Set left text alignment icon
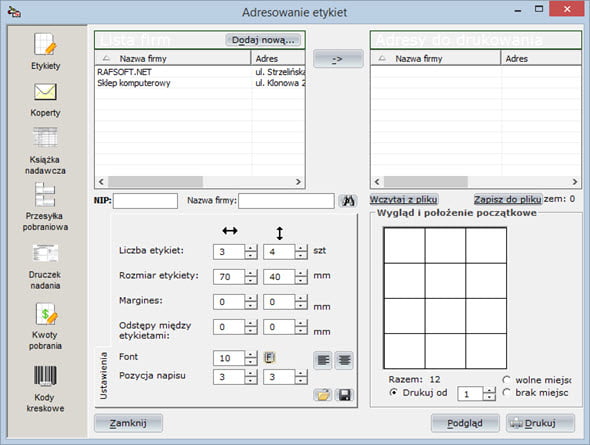The height and width of the screenshot is (445, 590). 323,360
